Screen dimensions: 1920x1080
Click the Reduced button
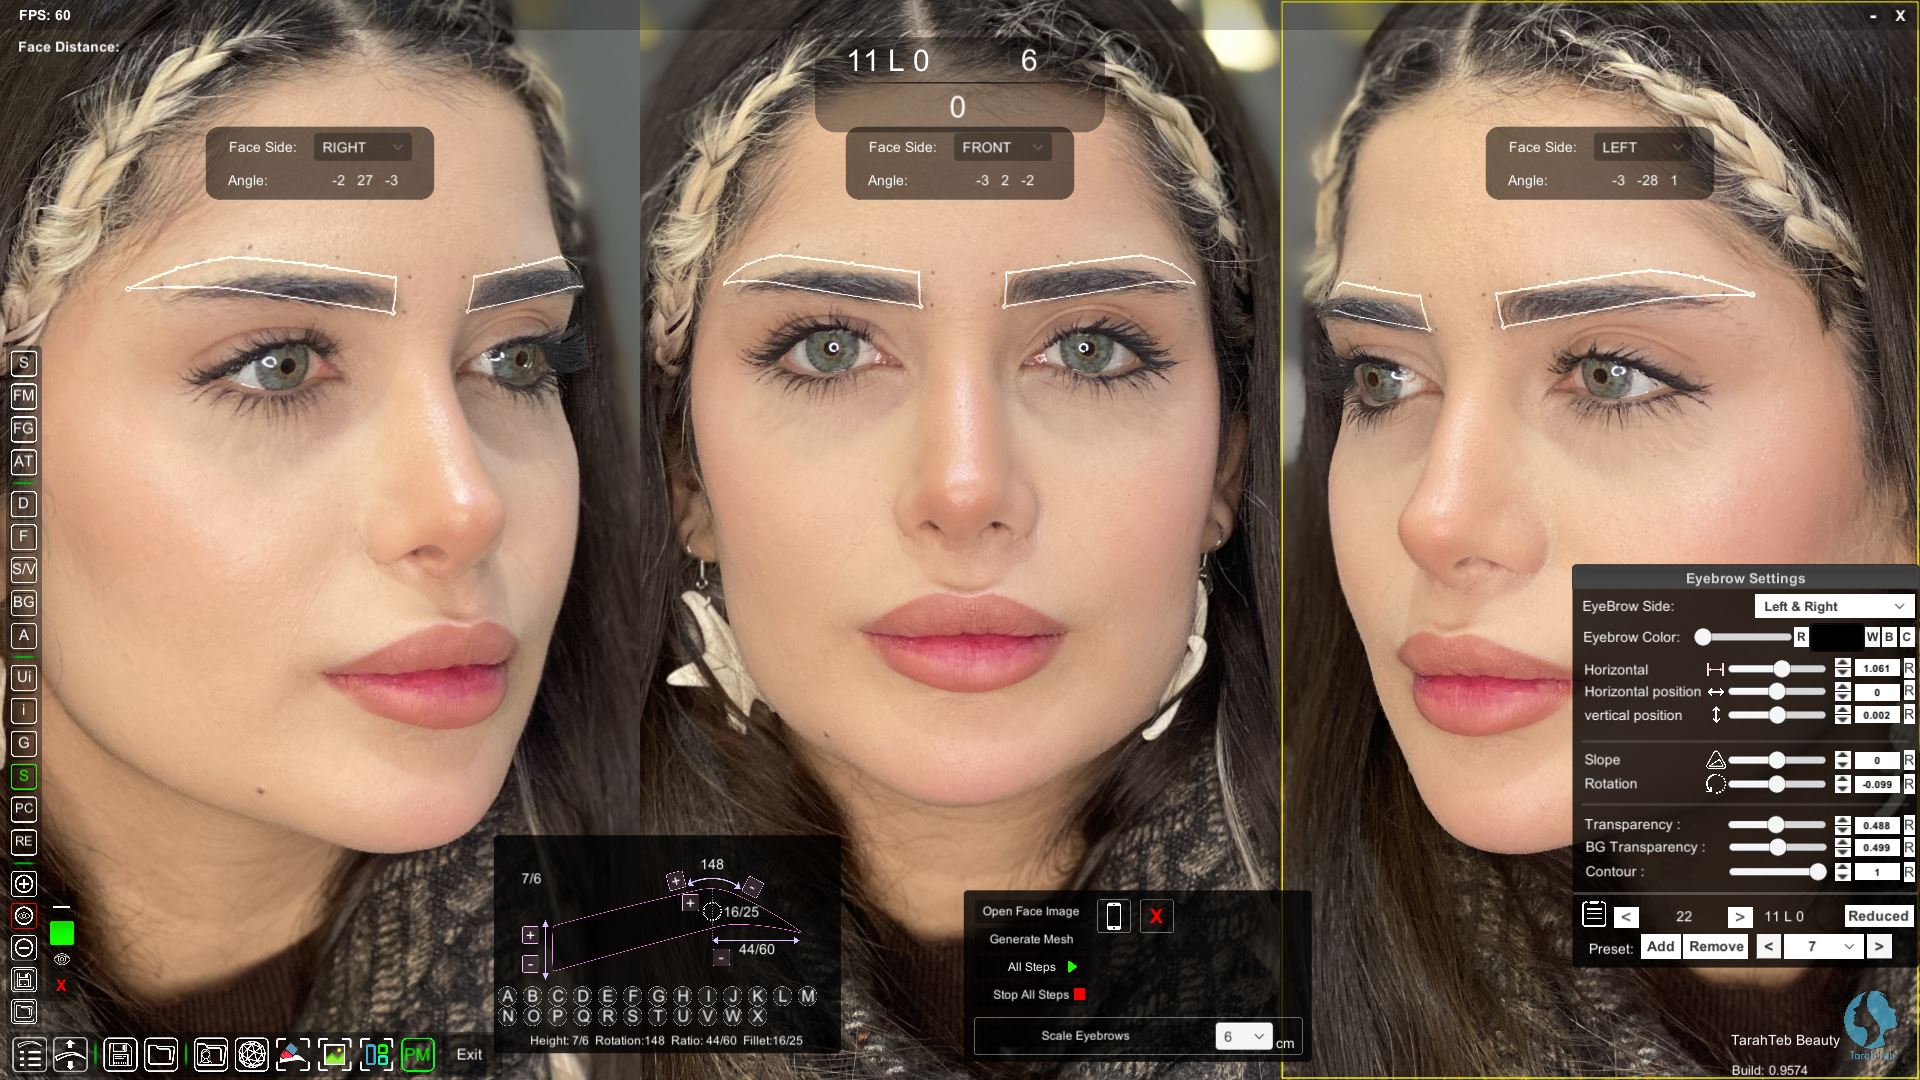tap(1878, 916)
